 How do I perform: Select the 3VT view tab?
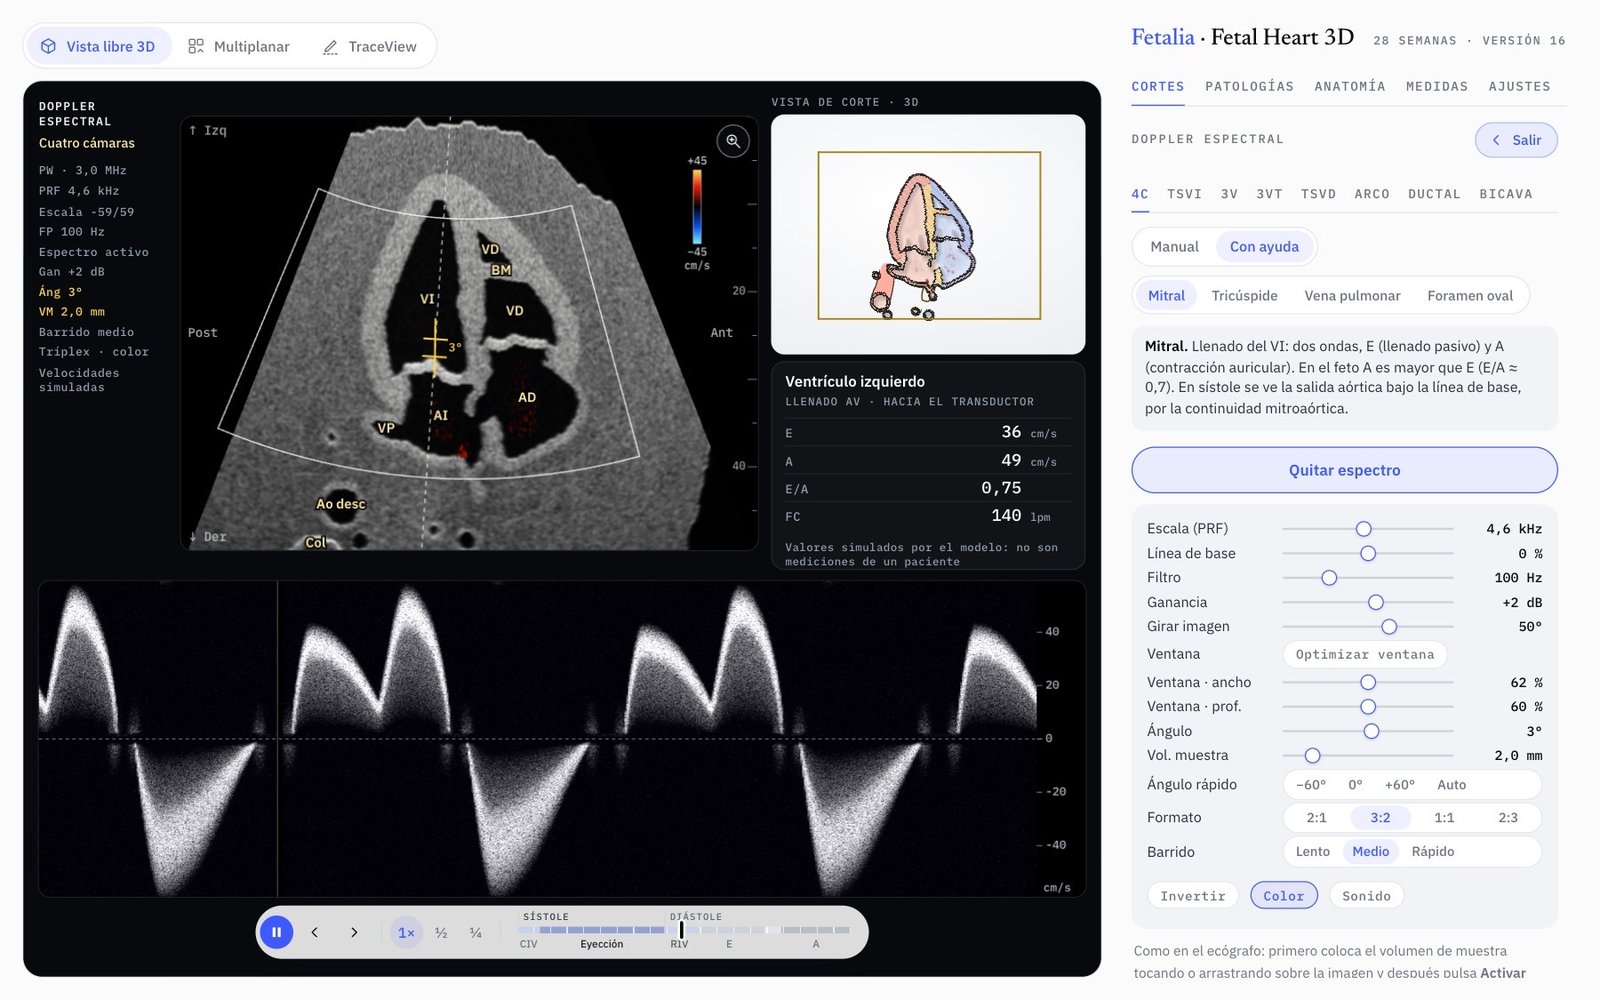point(1269,194)
